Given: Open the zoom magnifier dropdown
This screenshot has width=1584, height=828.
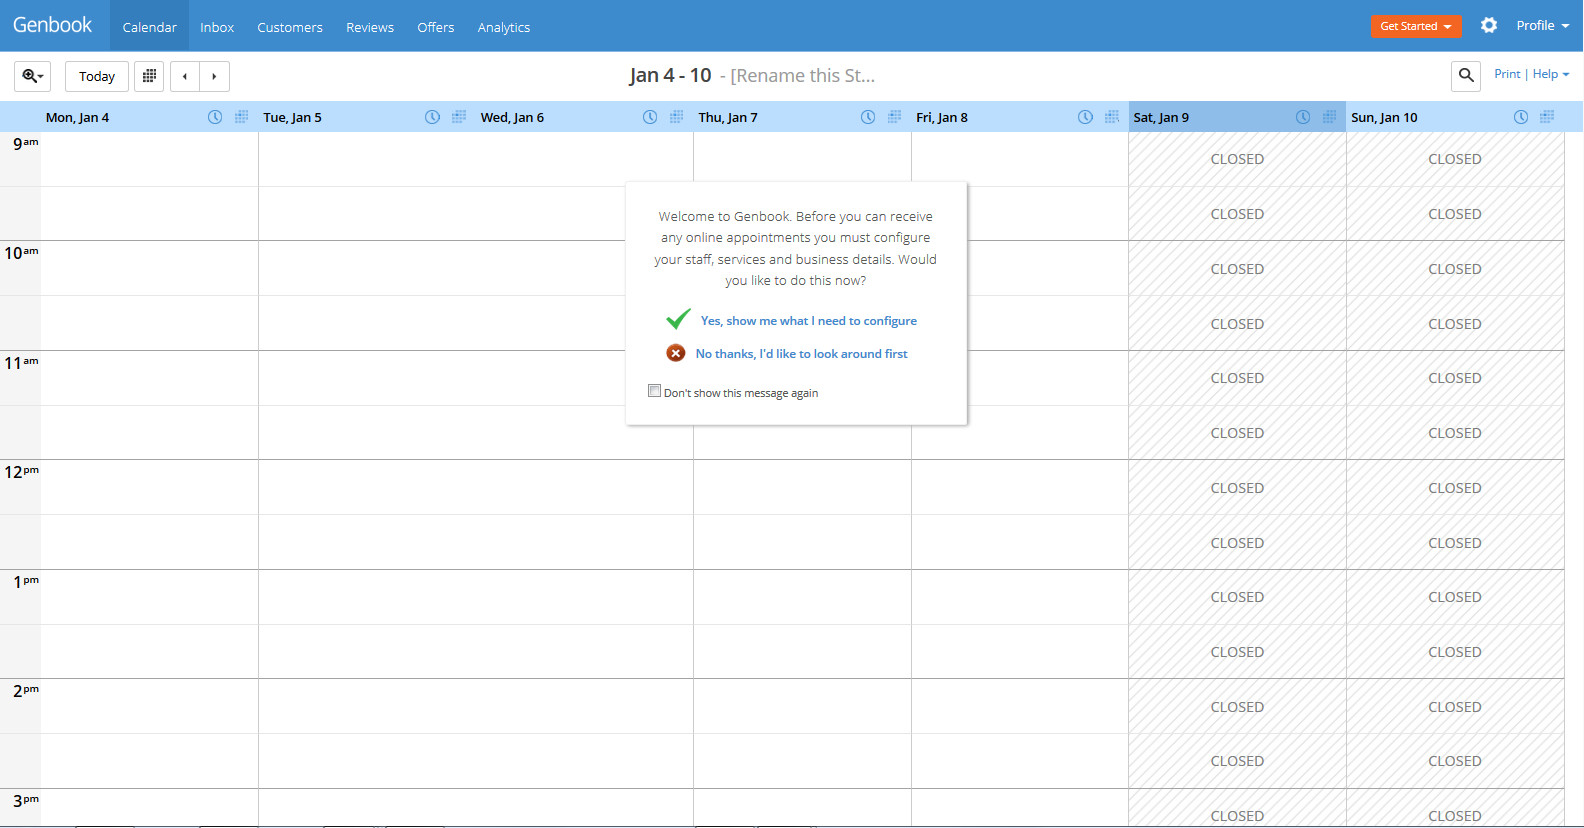Looking at the screenshot, I should point(32,76).
